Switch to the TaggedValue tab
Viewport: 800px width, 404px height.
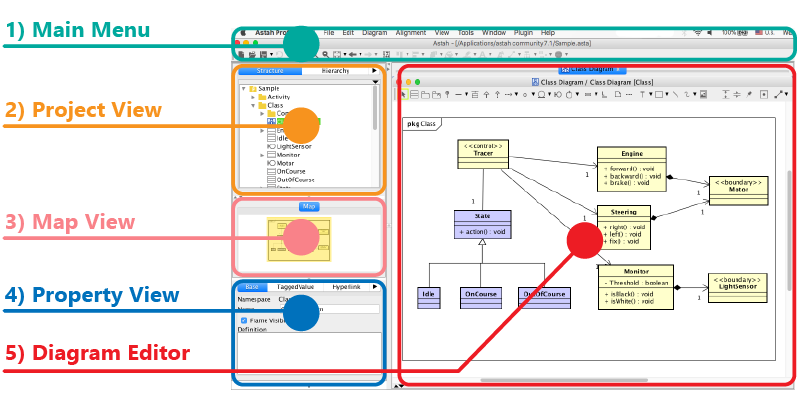pos(295,287)
